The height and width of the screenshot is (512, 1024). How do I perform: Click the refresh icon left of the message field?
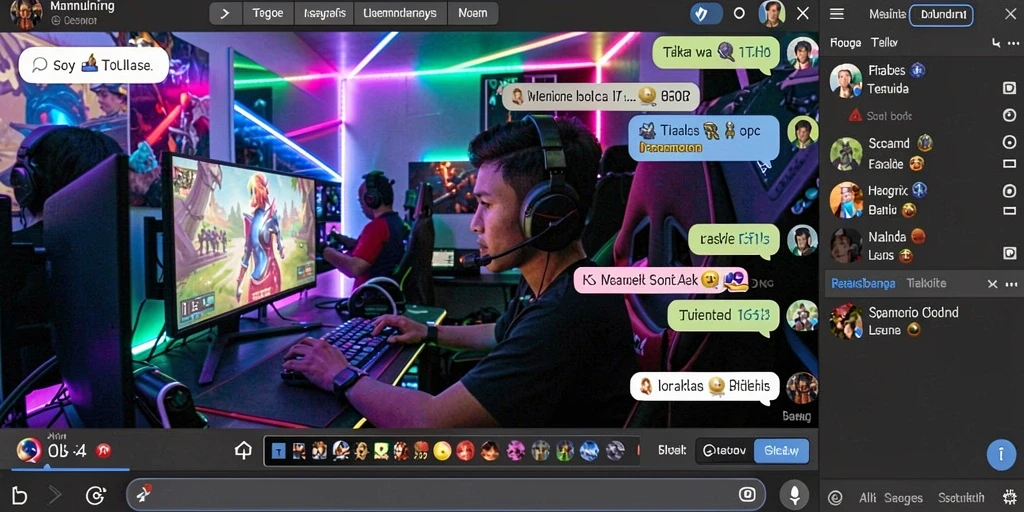pyautogui.click(x=95, y=496)
